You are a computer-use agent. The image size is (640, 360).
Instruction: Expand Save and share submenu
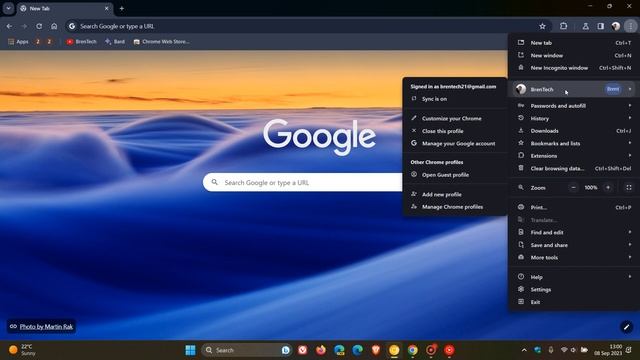coord(574,245)
